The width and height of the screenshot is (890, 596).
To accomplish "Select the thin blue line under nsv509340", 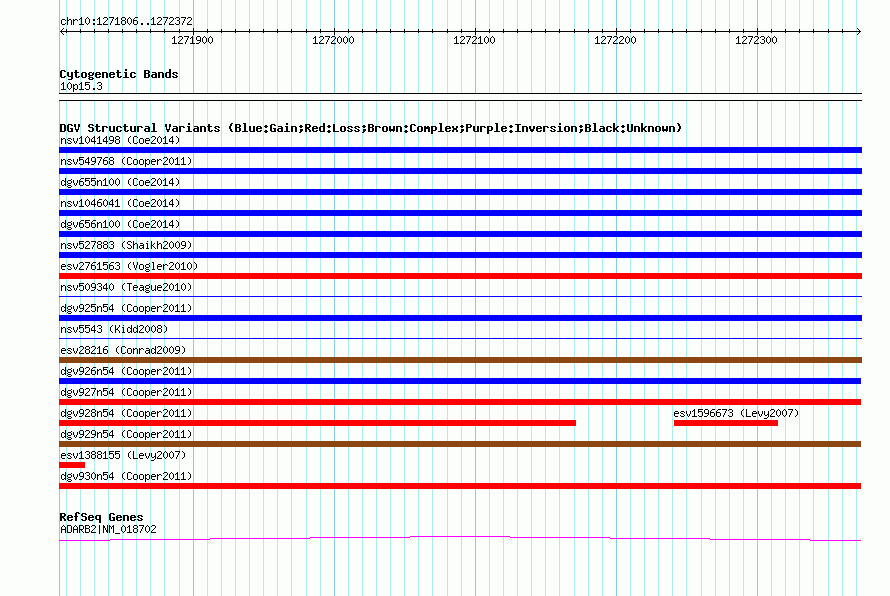I will pyautogui.click(x=460, y=296).
